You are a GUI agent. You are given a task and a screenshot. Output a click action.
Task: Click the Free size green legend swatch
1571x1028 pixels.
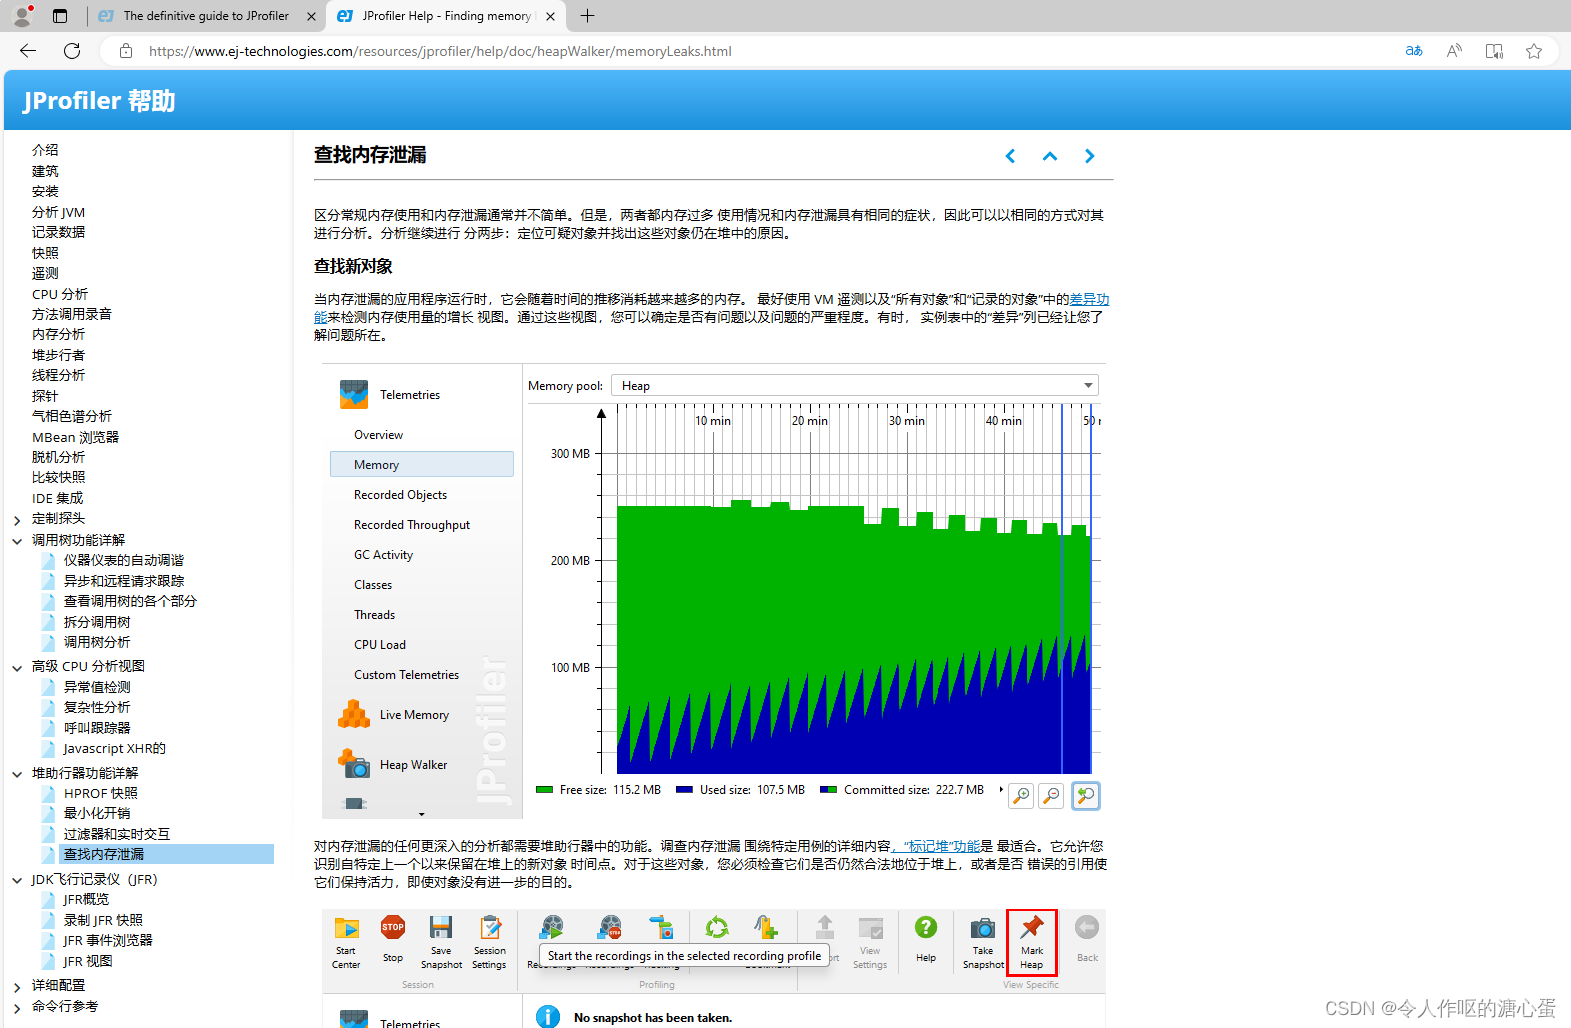pos(545,789)
